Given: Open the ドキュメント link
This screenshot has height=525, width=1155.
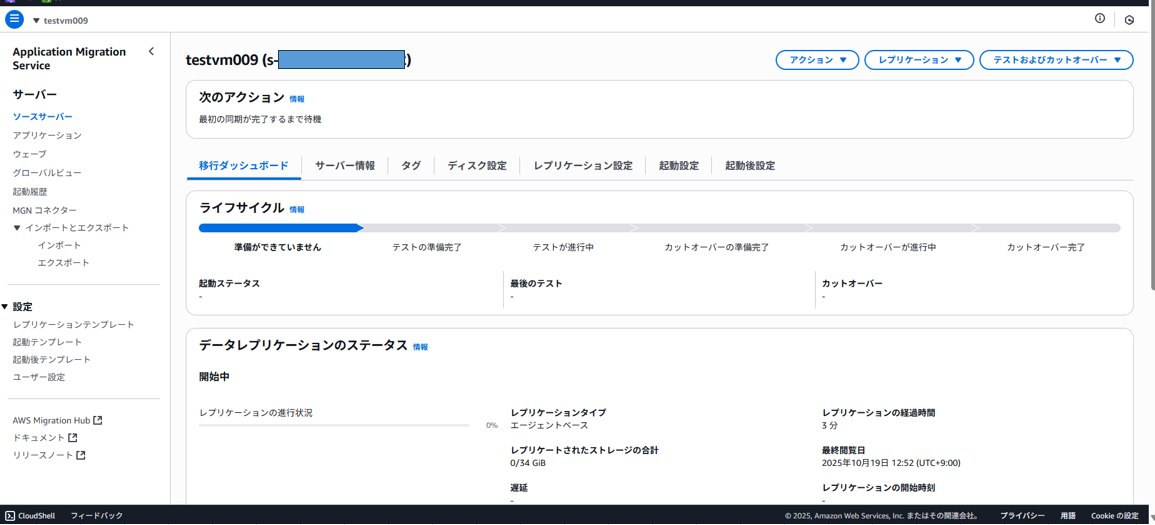Looking at the screenshot, I should click(x=39, y=437).
